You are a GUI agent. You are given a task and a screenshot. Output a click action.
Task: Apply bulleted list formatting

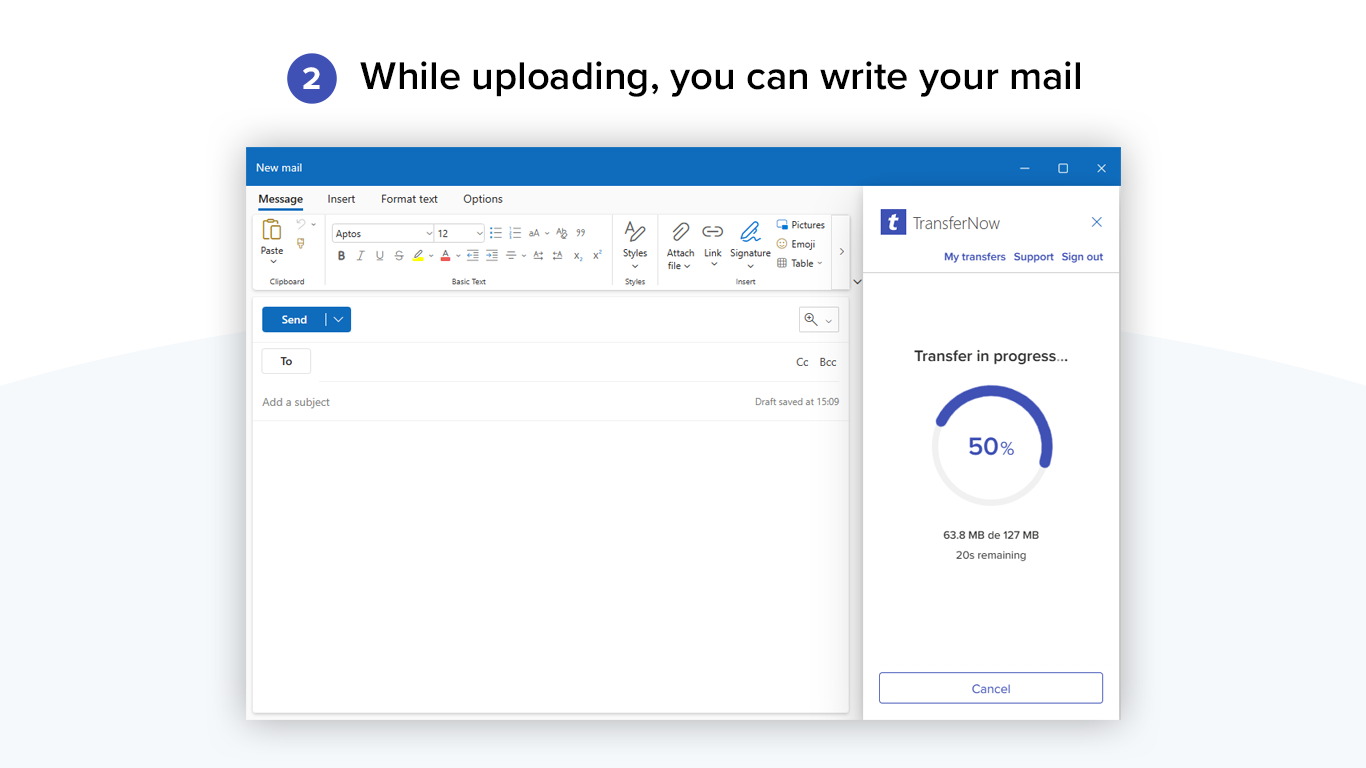point(495,233)
